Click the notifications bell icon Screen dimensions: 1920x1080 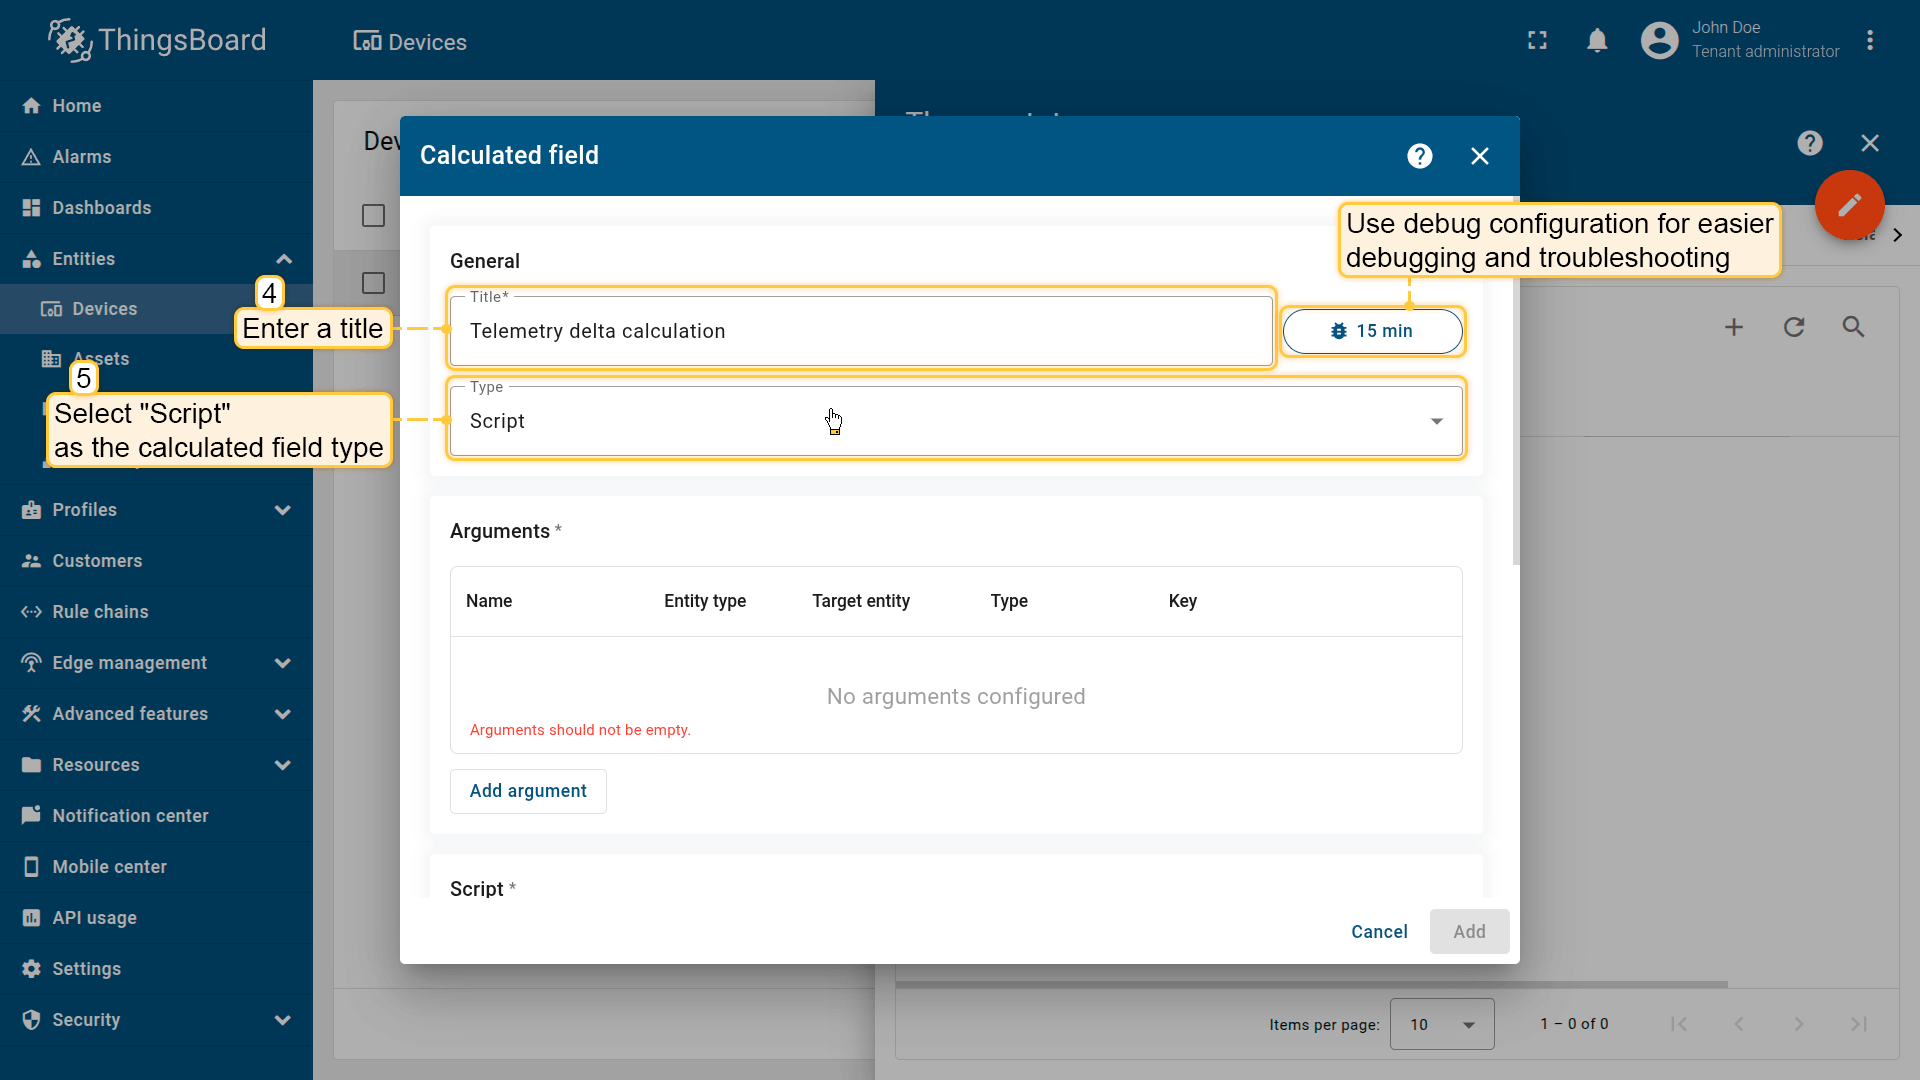[x=1597, y=41]
